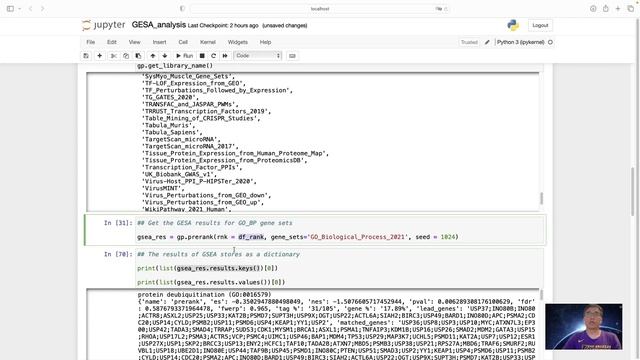Toggle the Safari sidebar icon
The width and height of the screenshot is (640, 360).
coord(10,9)
